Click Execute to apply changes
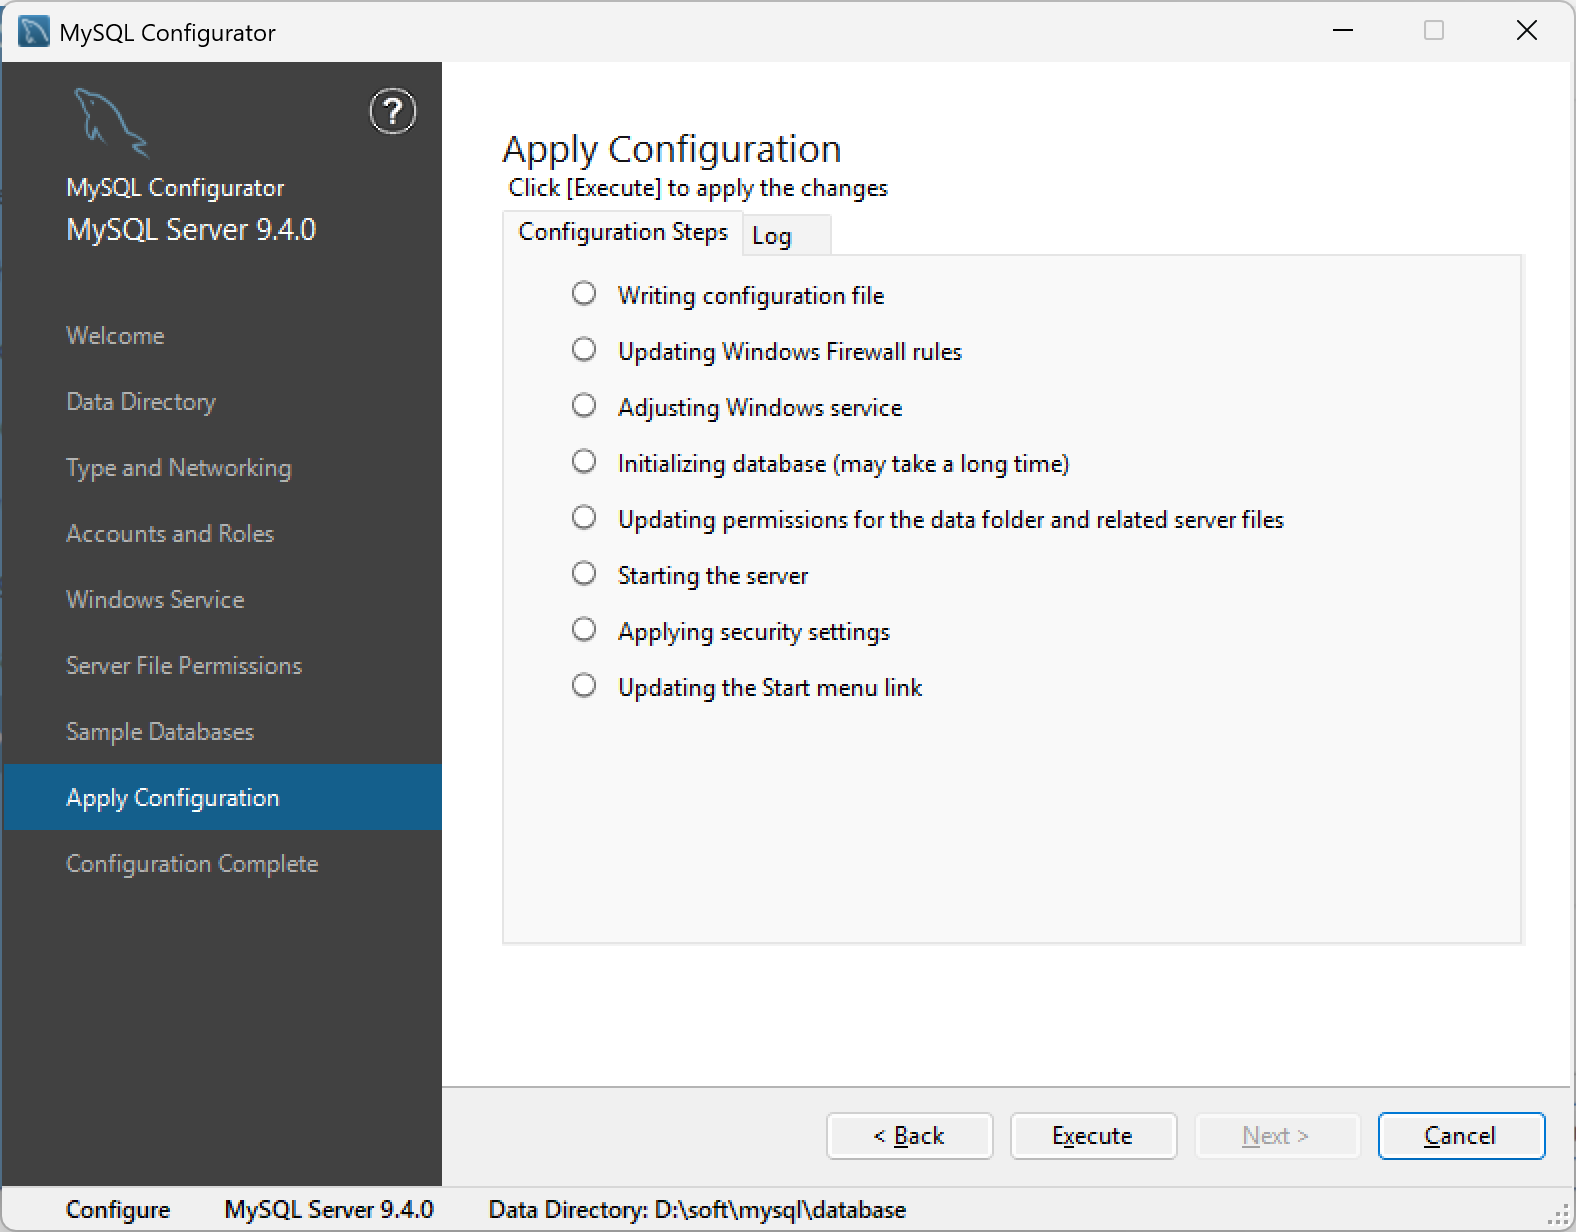Screen dimensions: 1576x1232 coord(1093,1136)
